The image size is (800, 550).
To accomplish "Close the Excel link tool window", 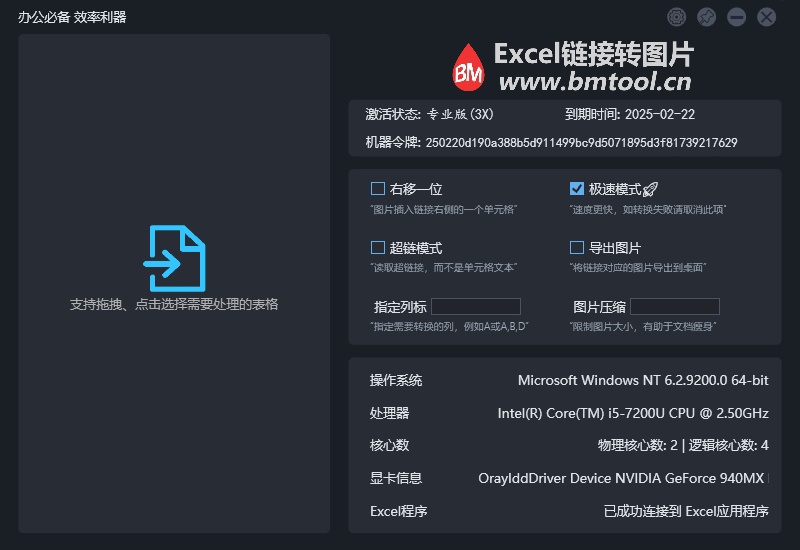I will point(766,17).
